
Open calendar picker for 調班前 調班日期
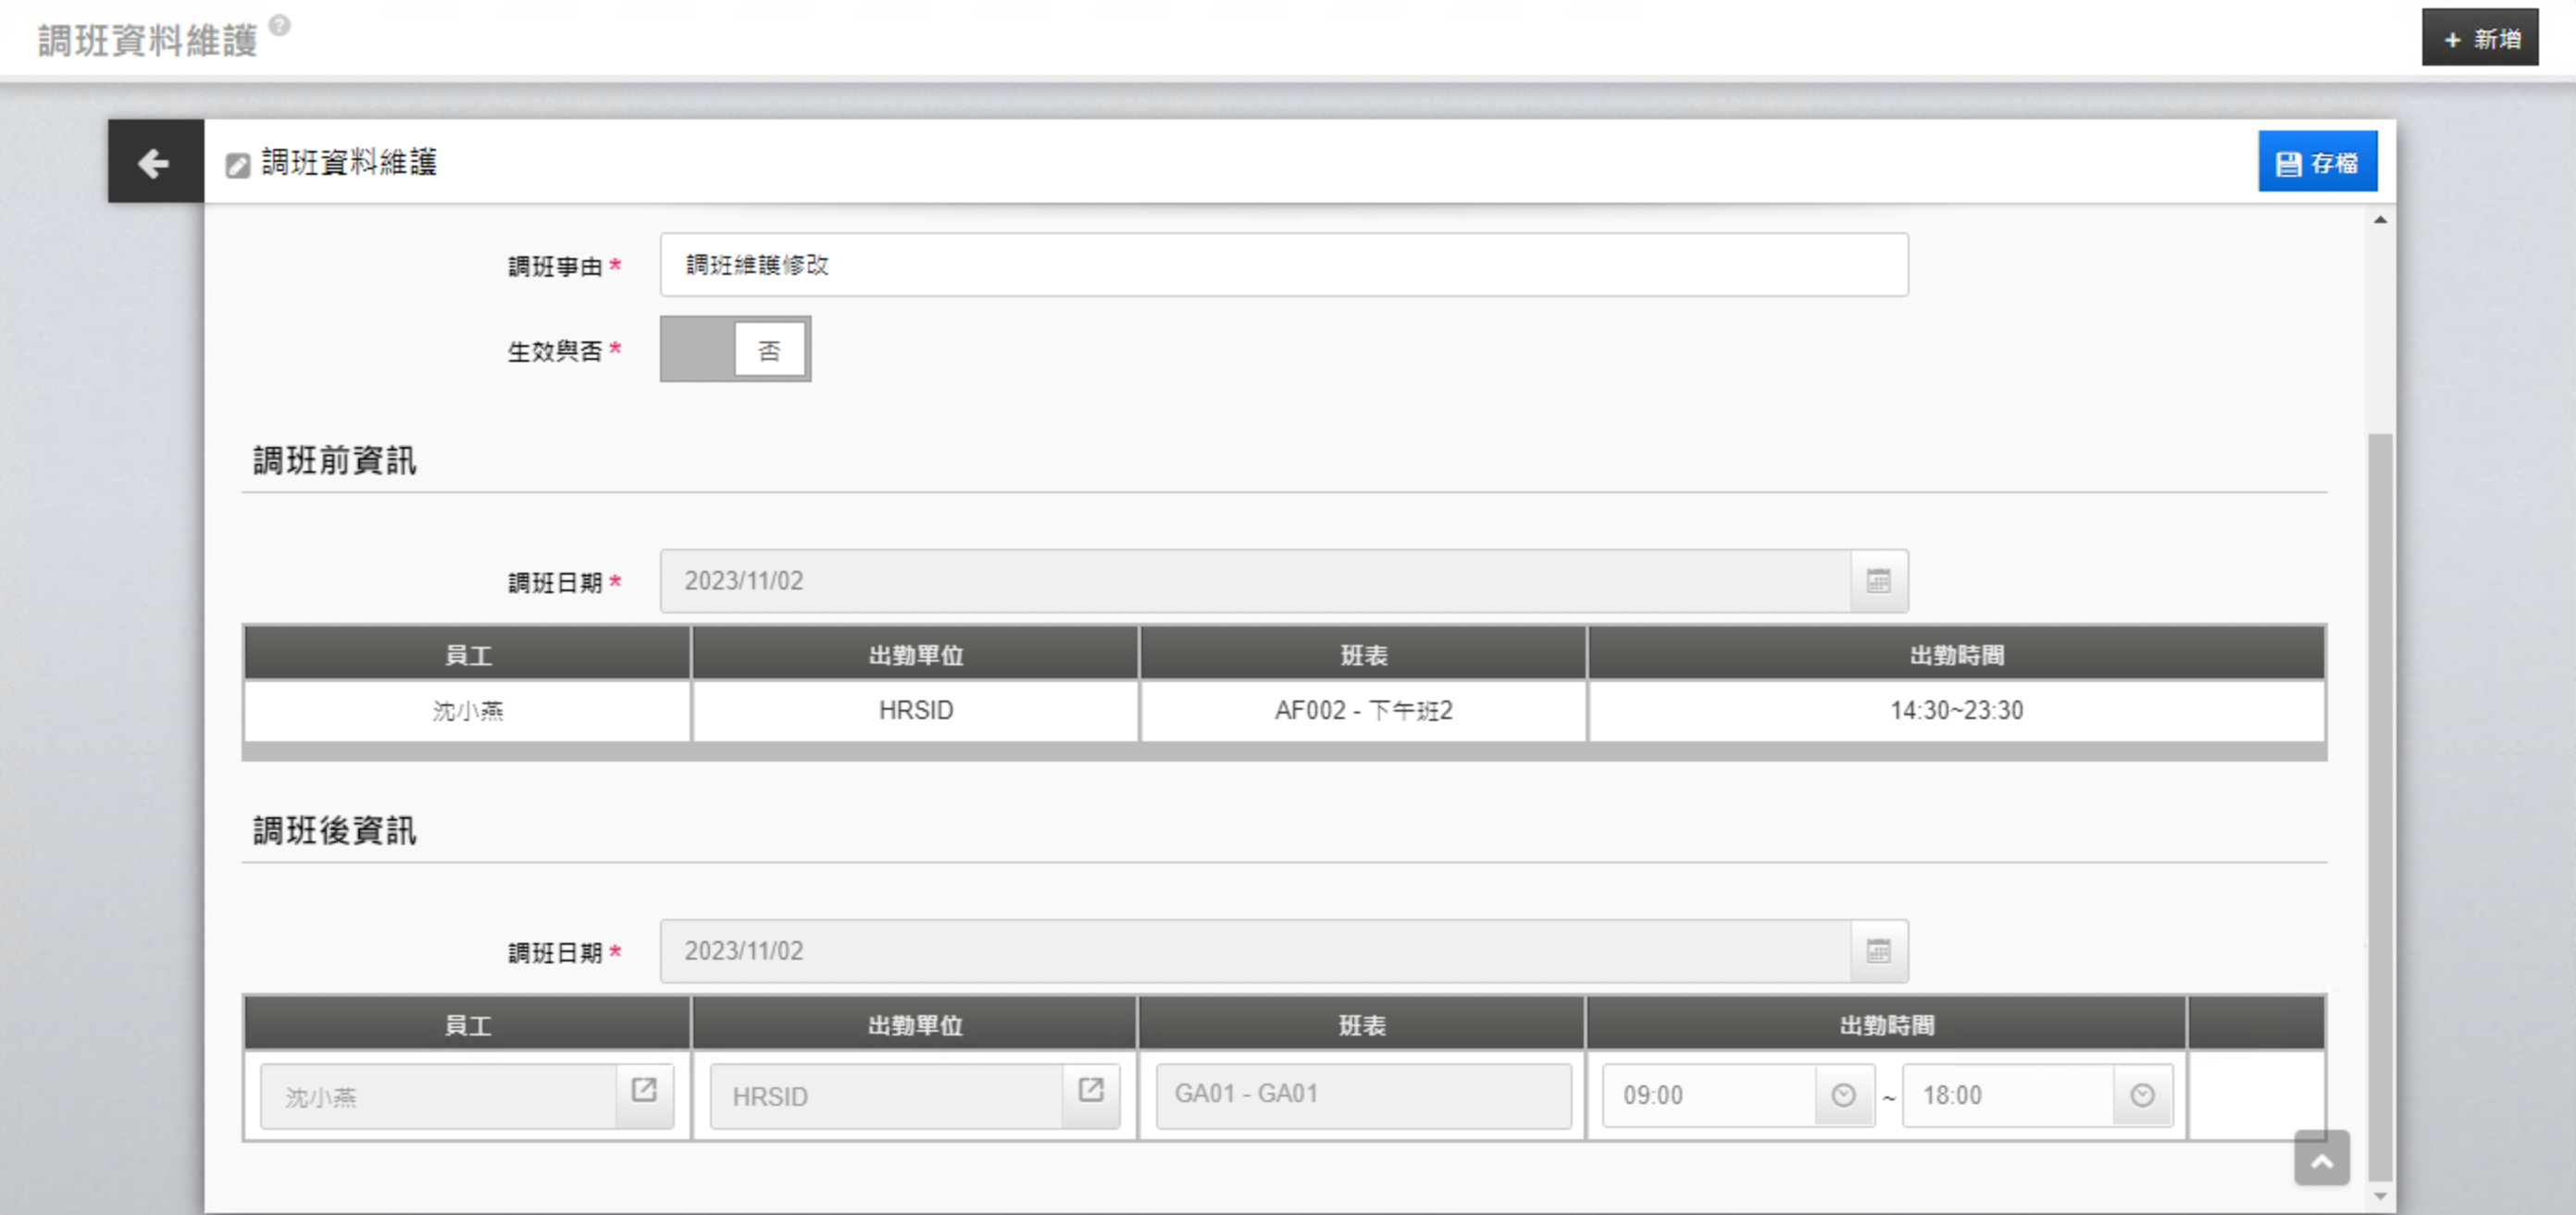(1878, 581)
